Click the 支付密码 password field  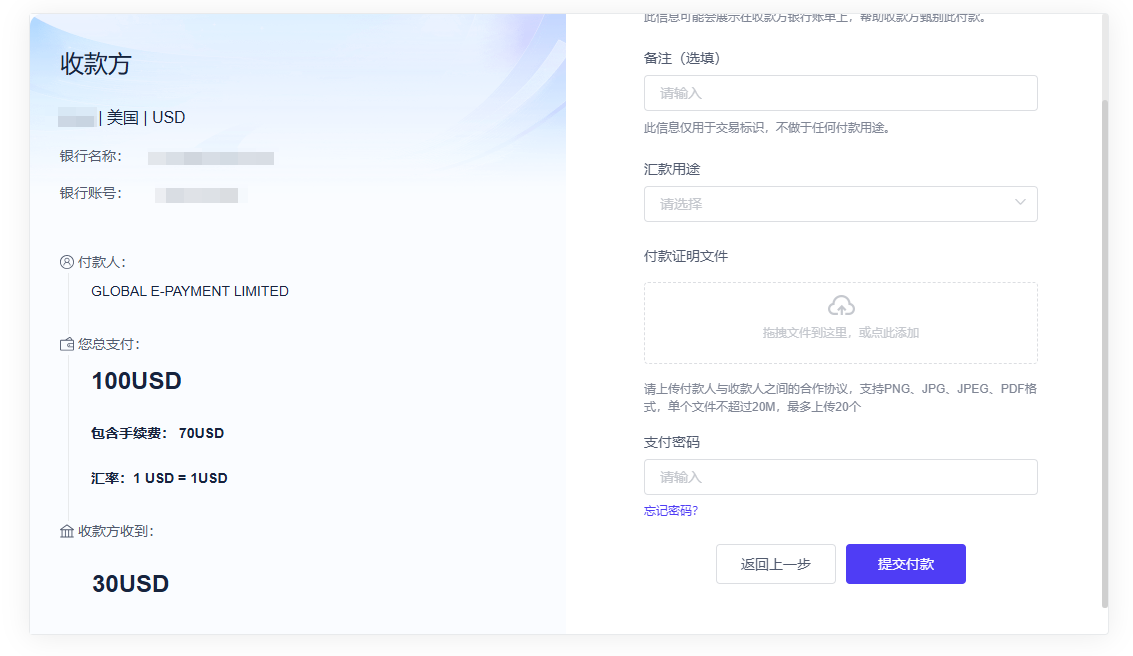(x=840, y=477)
